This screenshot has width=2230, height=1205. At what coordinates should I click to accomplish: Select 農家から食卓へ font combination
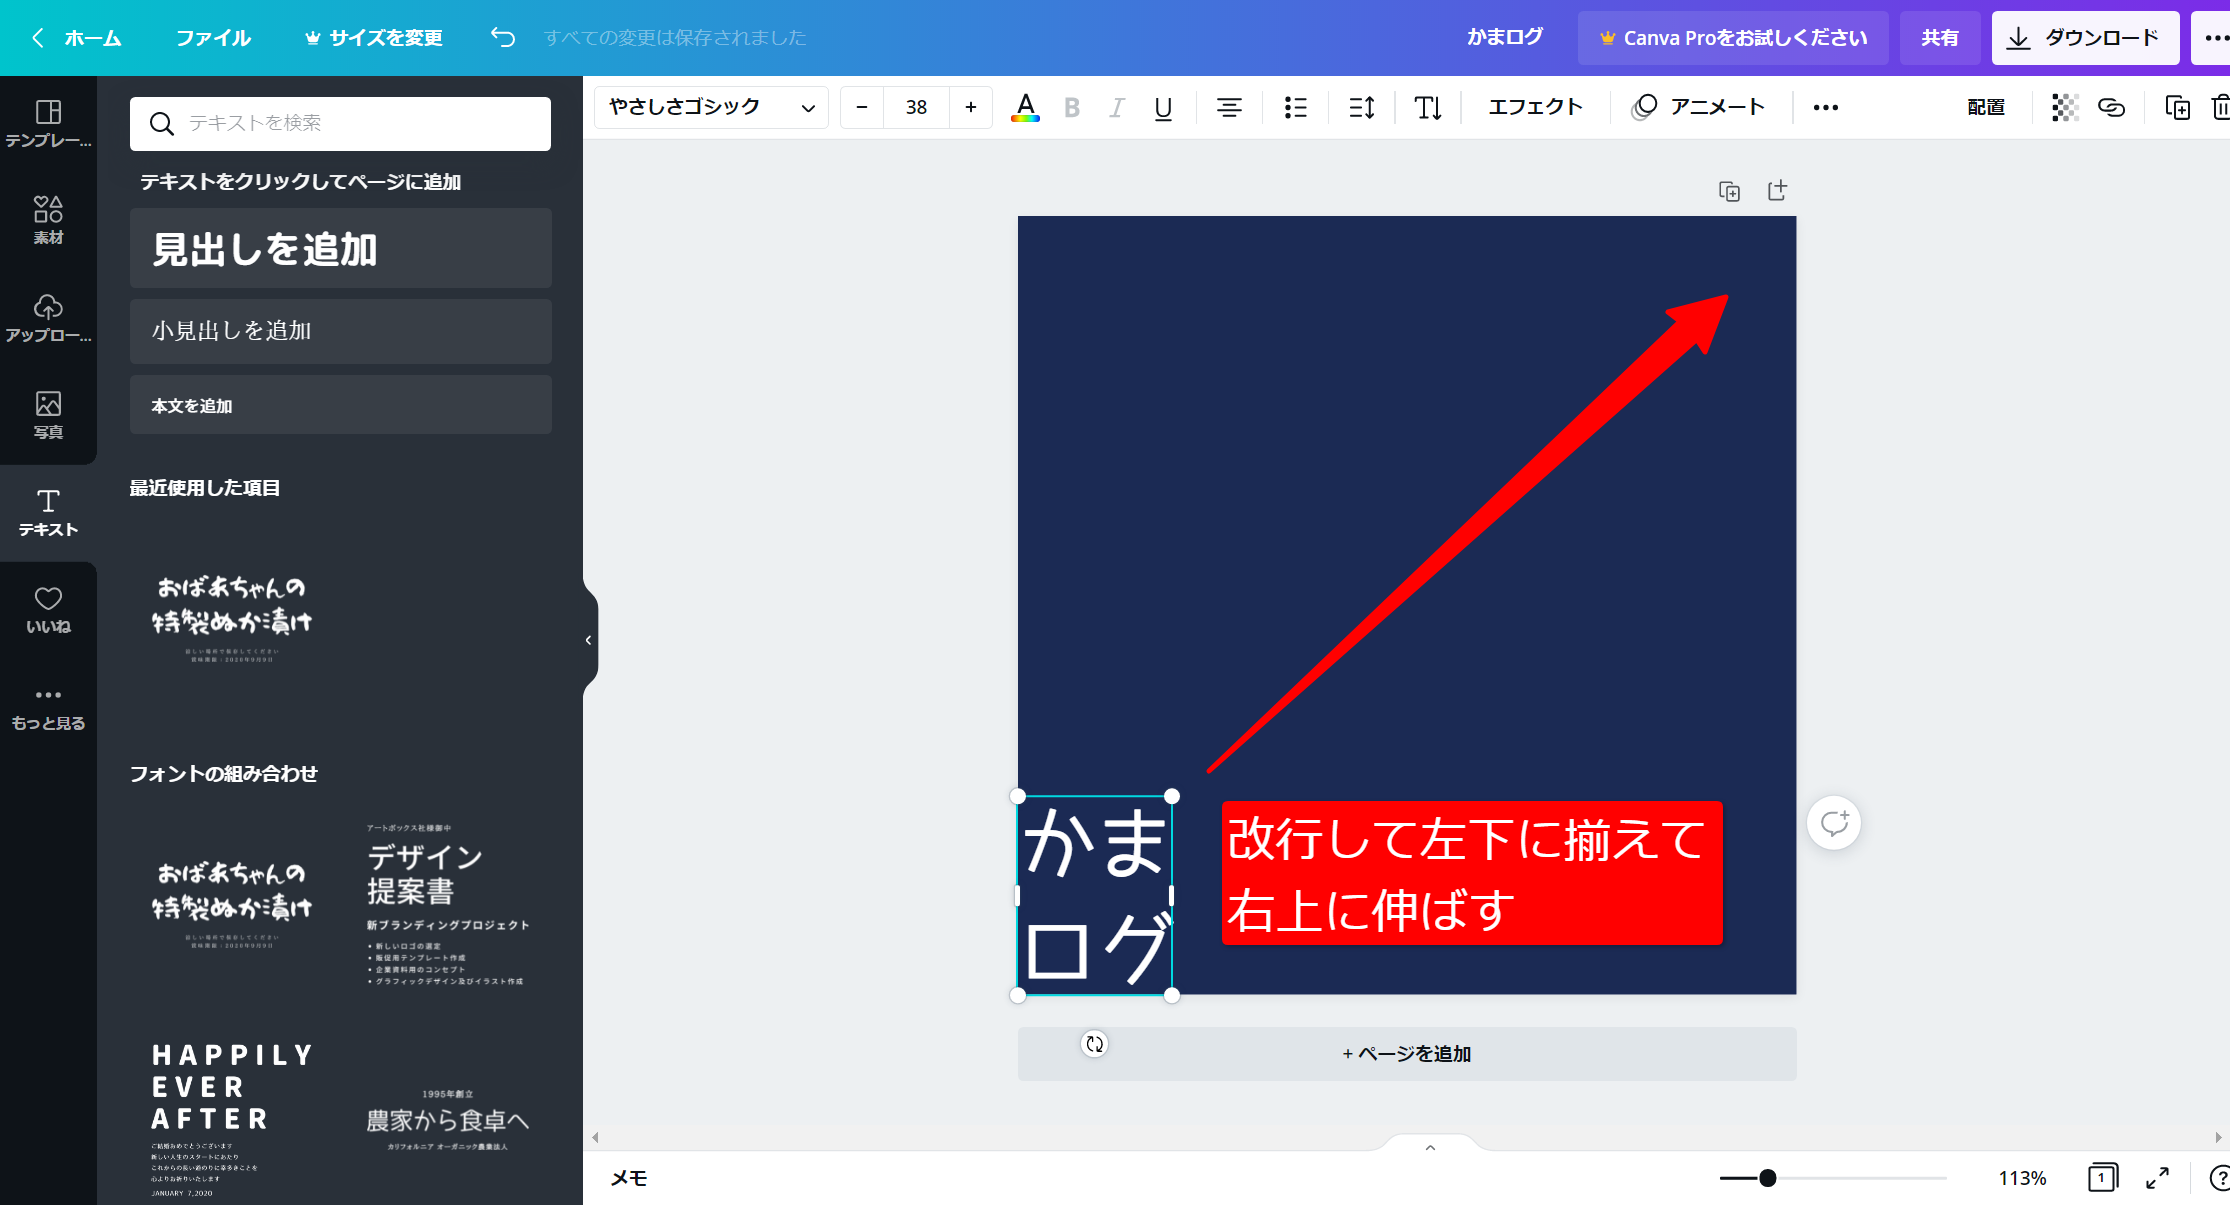(x=448, y=1120)
